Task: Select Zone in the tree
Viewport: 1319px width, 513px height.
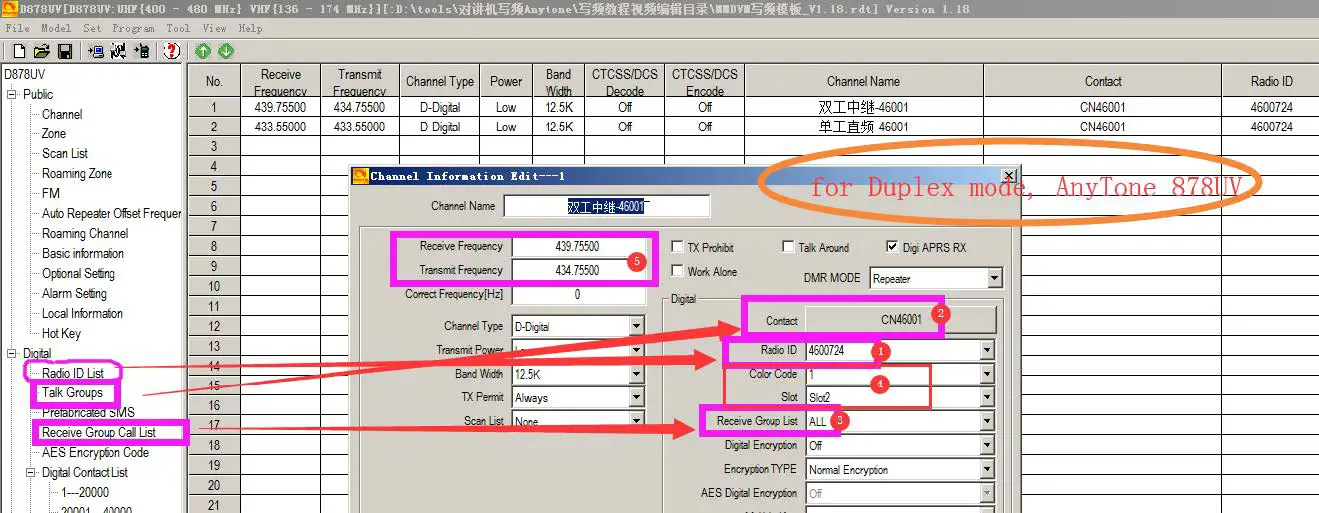Action: pyautogui.click(x=54, y=133)
